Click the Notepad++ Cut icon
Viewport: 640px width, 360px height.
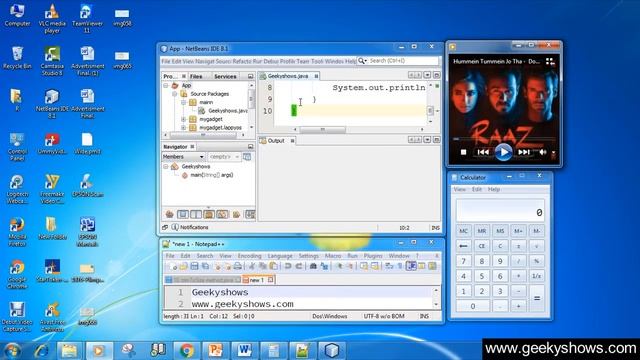tap(252, 267)
